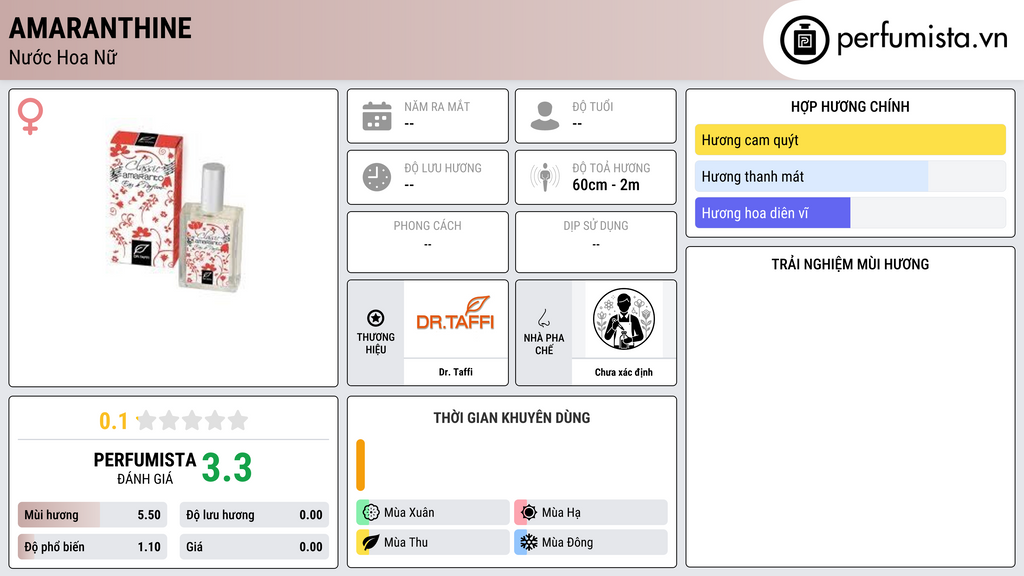
Task: Click the Amaranthine perfume product image
Action: point(176,210)
